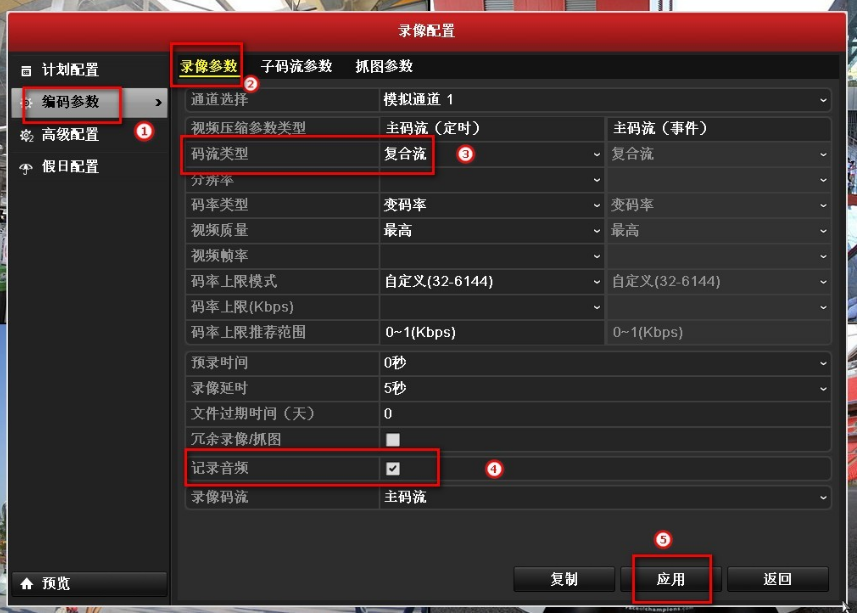858x613 pixels.
Task: Enable the 冗余录像/抓图 checkbox
Action: pyautogui.click(x=392, y=439)
